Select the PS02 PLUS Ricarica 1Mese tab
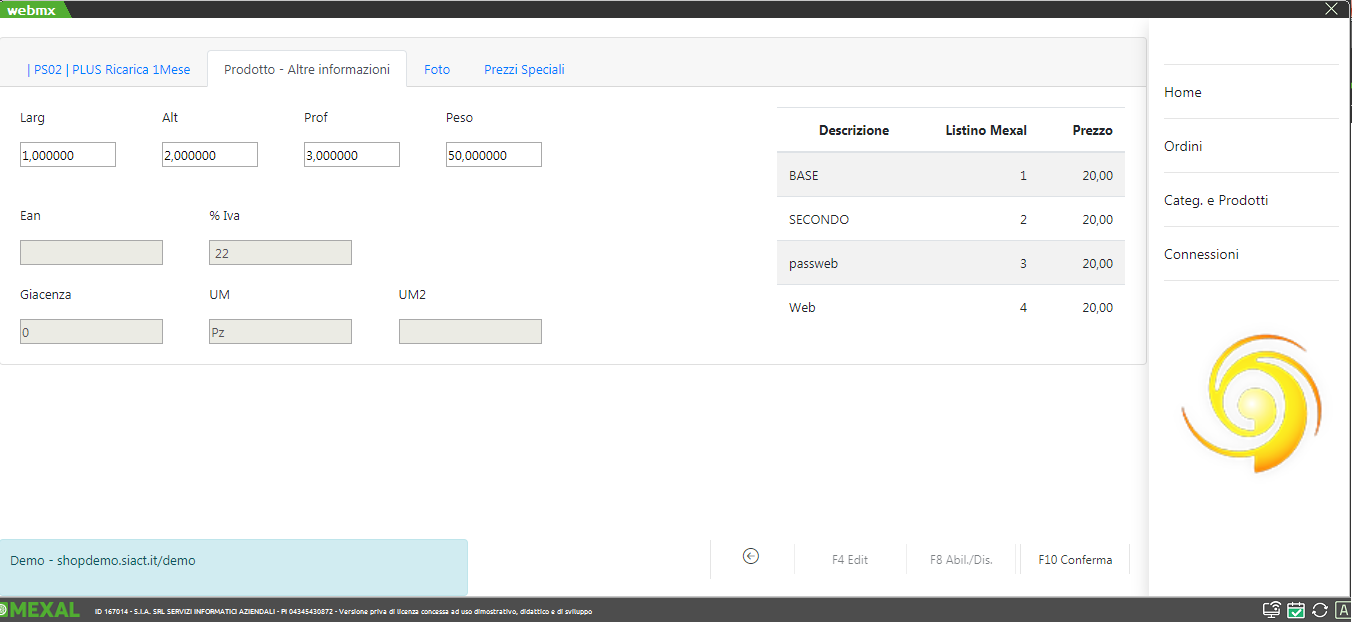The image size is (1352, 622). click(108, 70)
